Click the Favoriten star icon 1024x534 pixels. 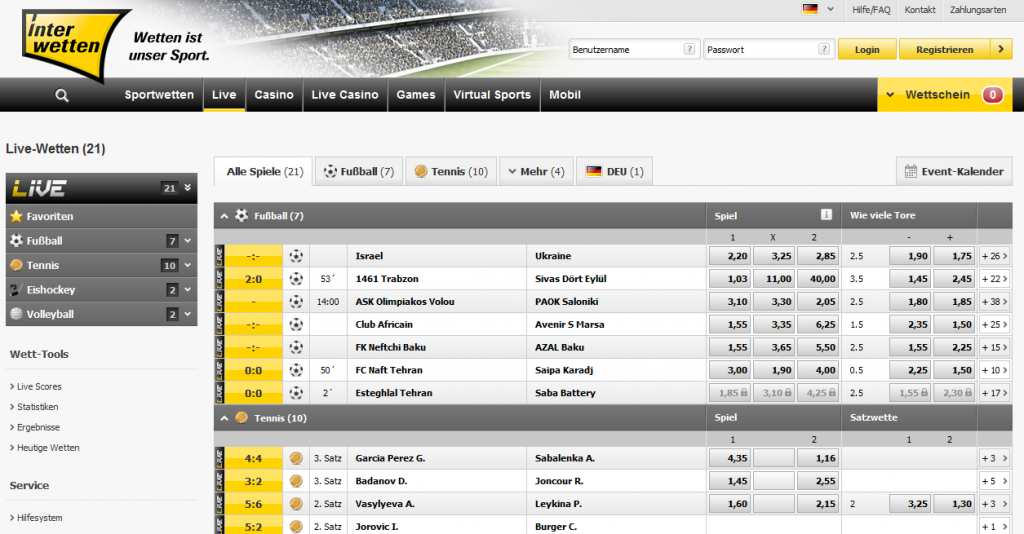16,216
